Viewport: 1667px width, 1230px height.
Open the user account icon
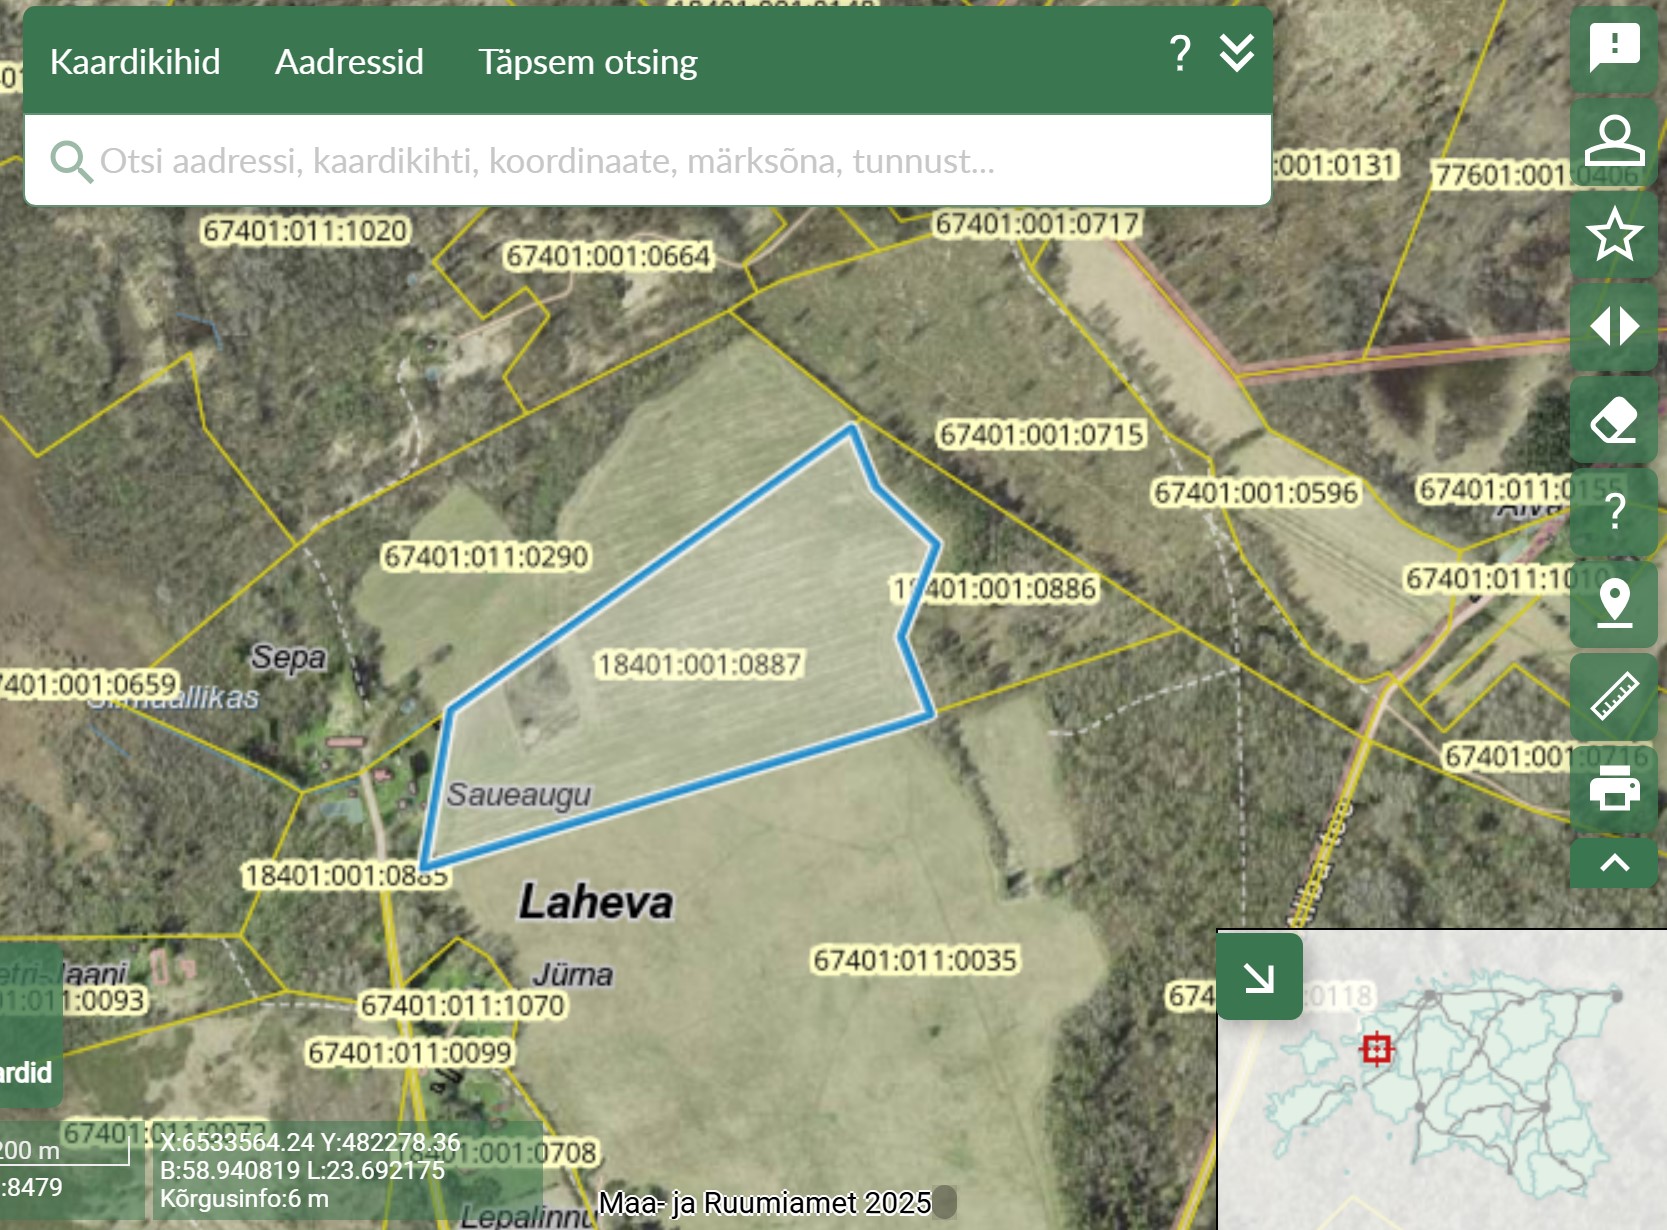tap(1613, 141)
